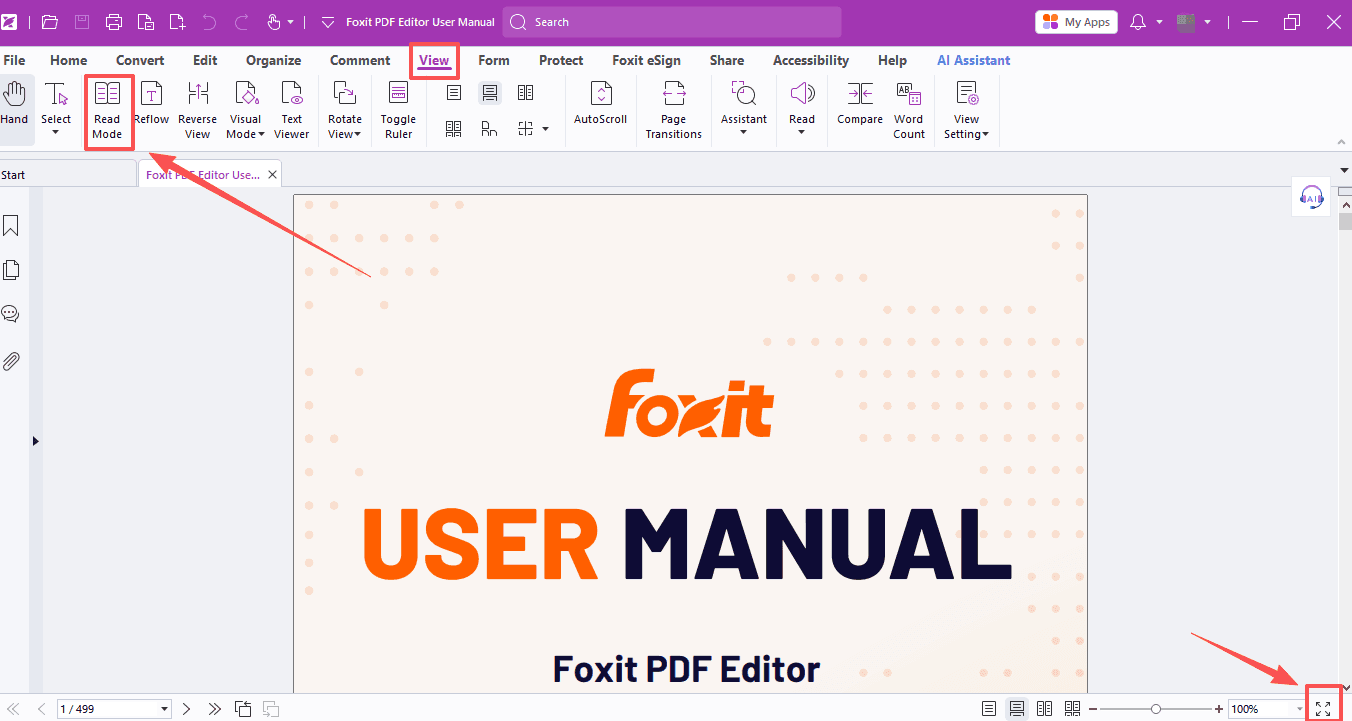The width and height of the screenshot is (1352, 721).
Task: Toggle the Ruler display
Action: coord(398,111)
